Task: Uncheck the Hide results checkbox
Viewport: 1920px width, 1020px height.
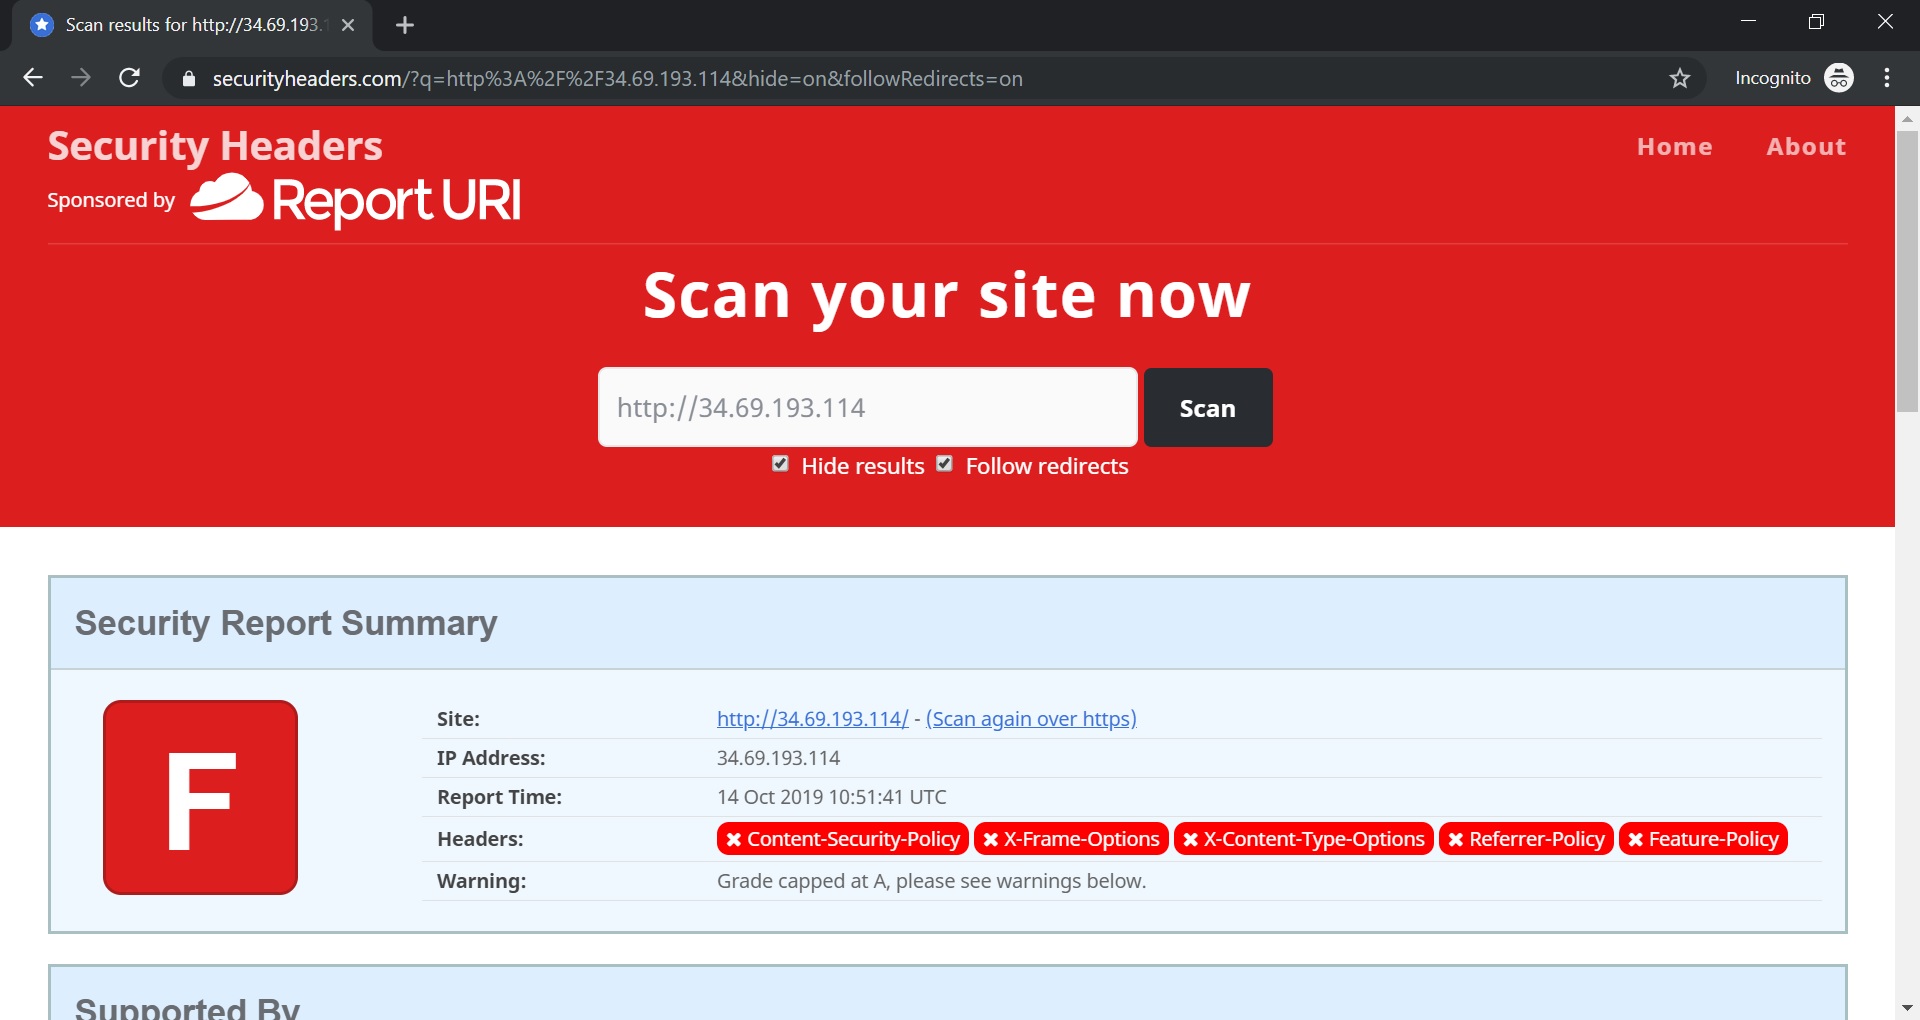Action: [781, 464]
